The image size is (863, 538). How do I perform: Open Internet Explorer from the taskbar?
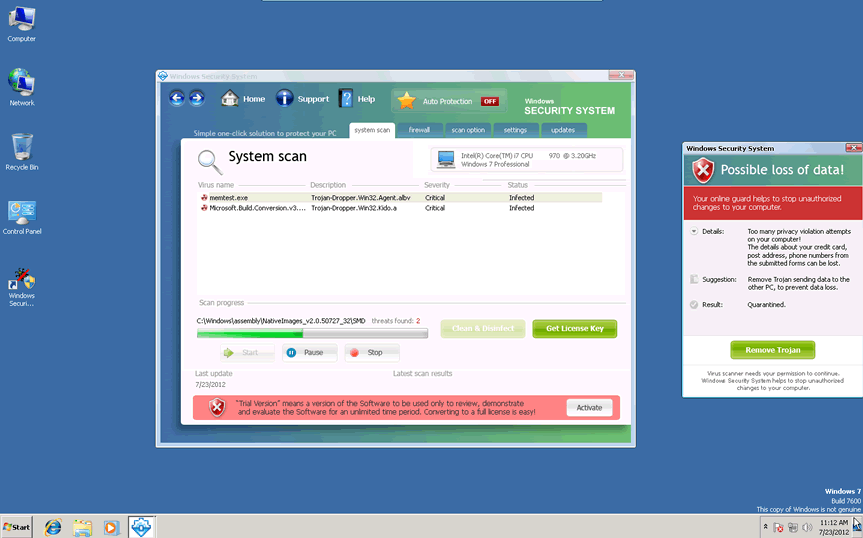tap(53, 526)
